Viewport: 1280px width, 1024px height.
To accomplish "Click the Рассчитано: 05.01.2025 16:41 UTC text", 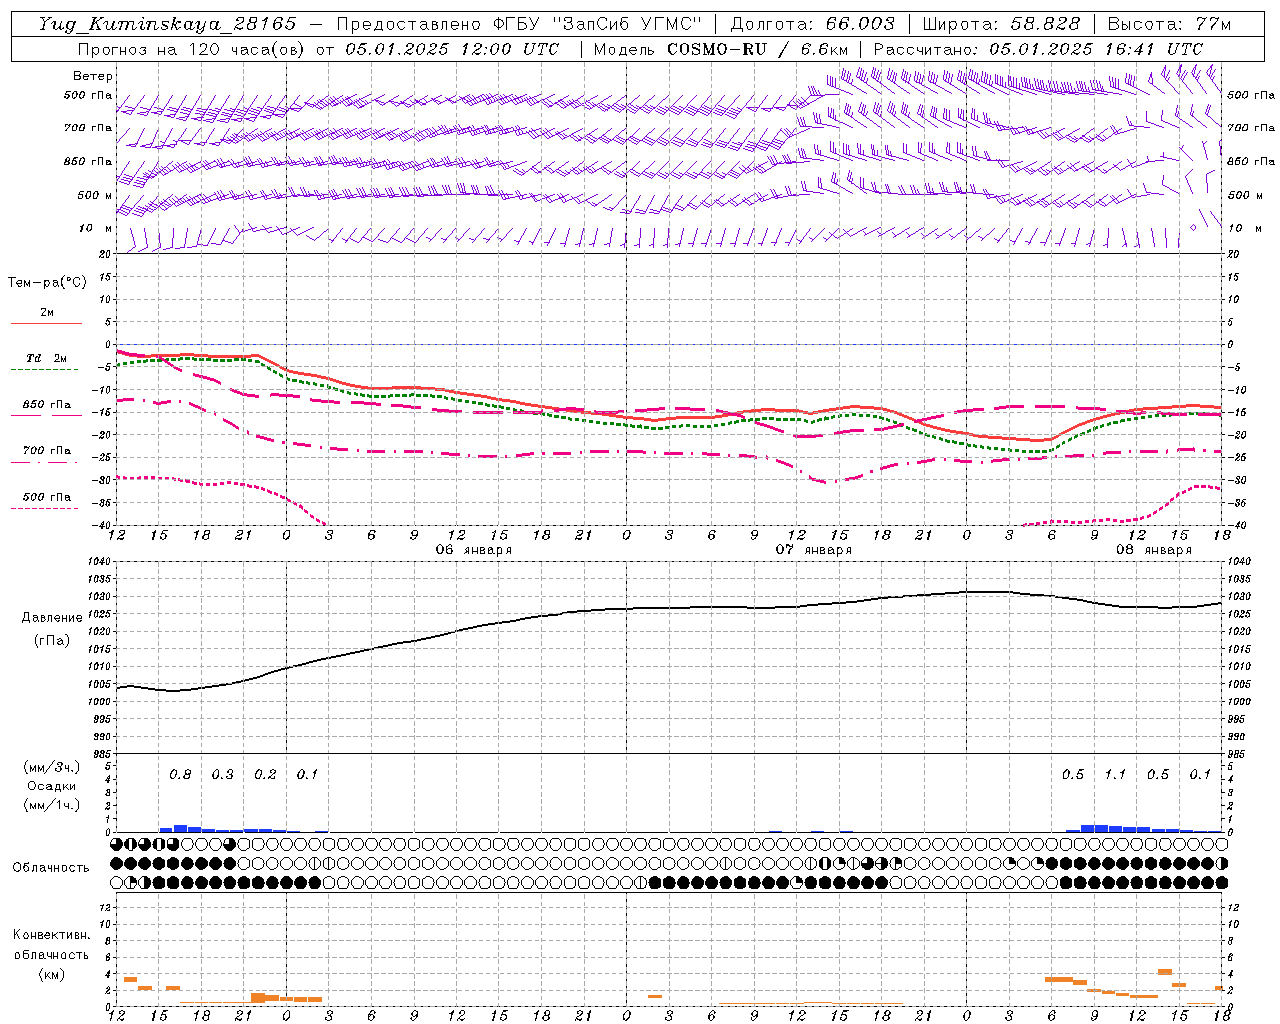I will (1038, 49).
